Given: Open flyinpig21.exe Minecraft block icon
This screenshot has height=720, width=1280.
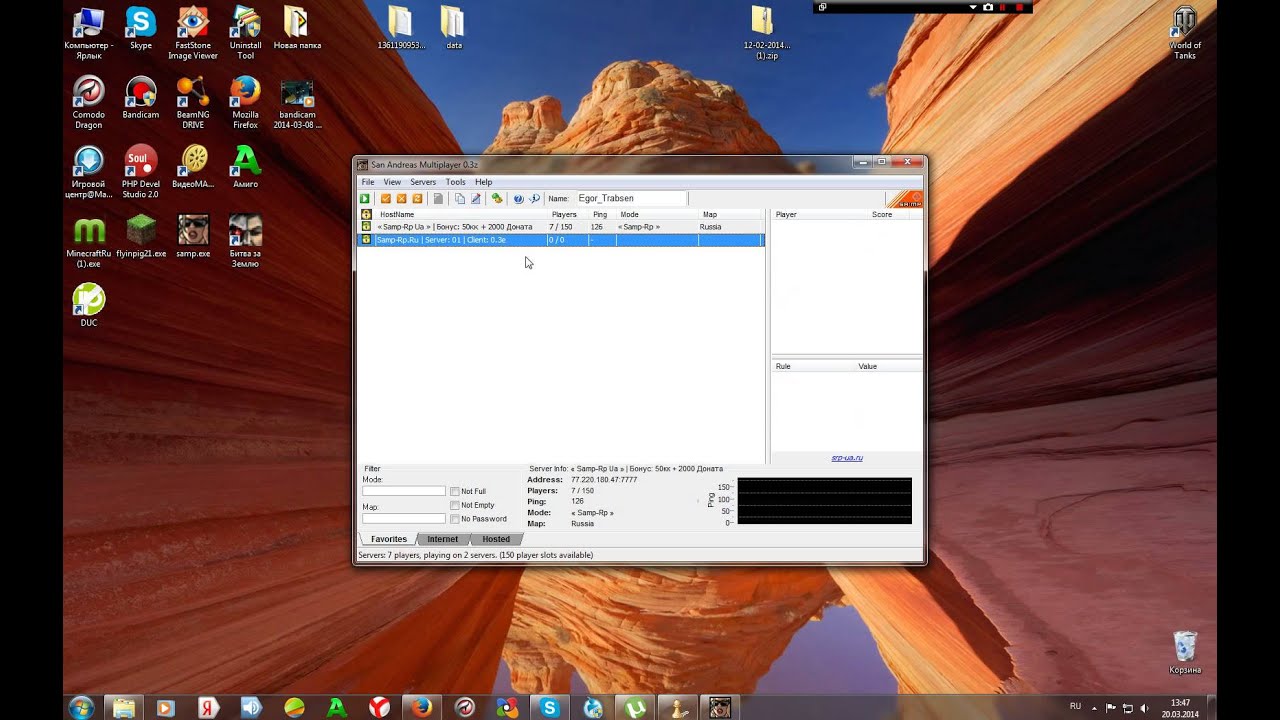Looking at the screenshot, I should pos(141,236).
